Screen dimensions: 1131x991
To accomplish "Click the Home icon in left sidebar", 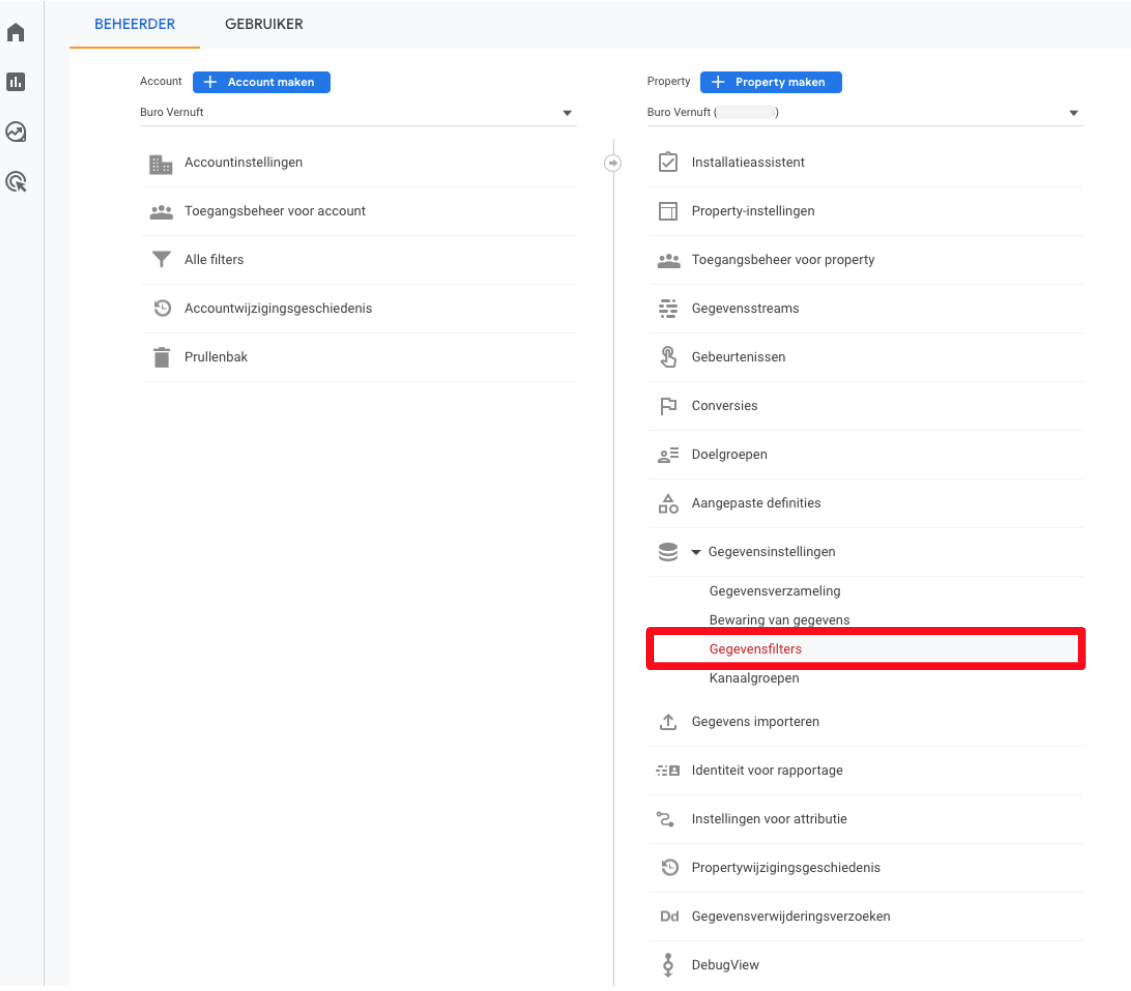I will tap(15, 32).
